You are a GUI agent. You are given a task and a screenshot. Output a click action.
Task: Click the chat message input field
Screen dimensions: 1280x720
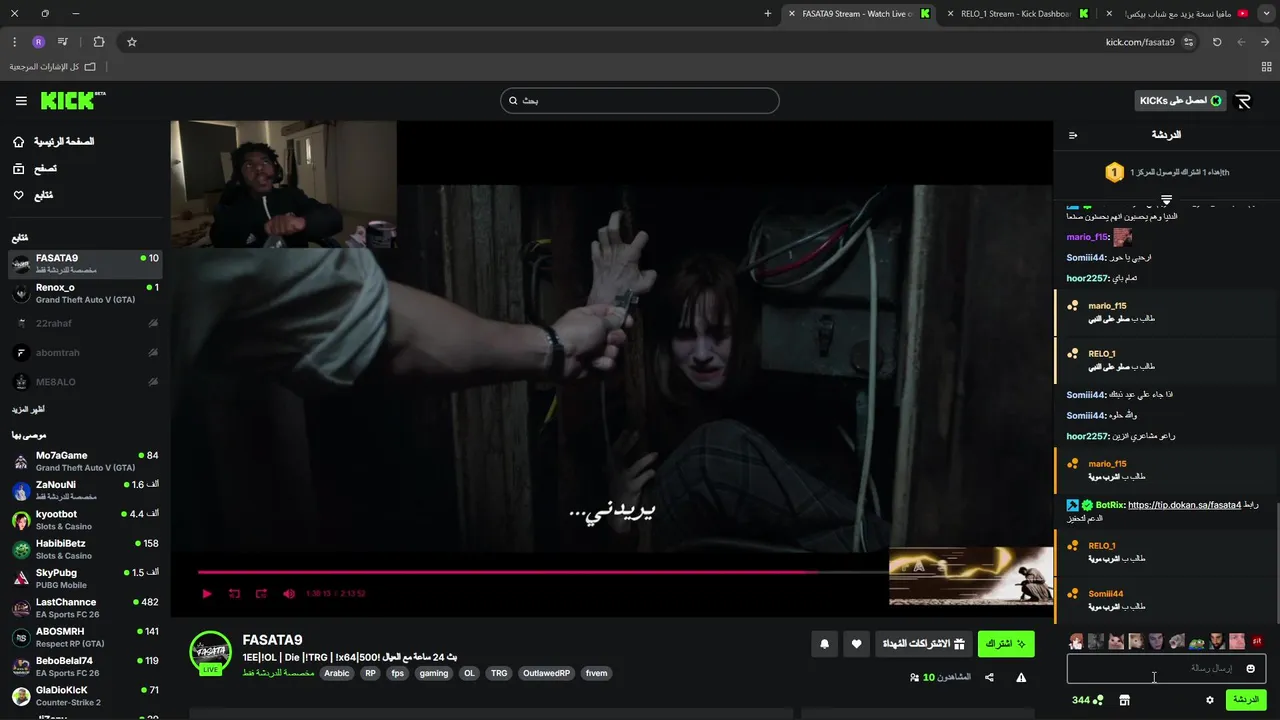point(1166,668)
